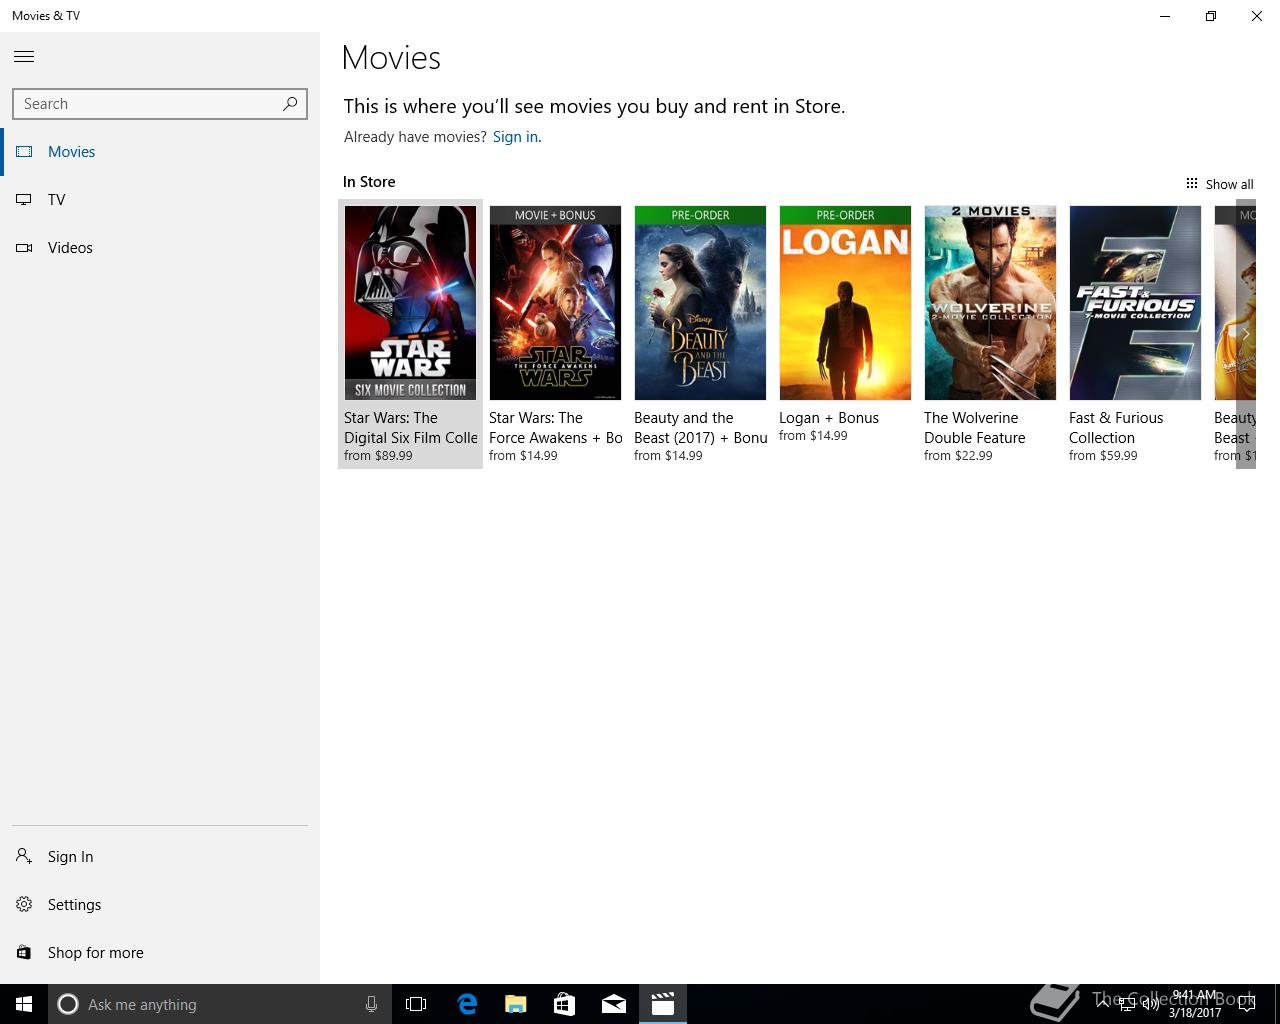Click Cortana 'Ask me anything' box
Viewport: 1280px width, 1024px height.
coord(218,1004)
